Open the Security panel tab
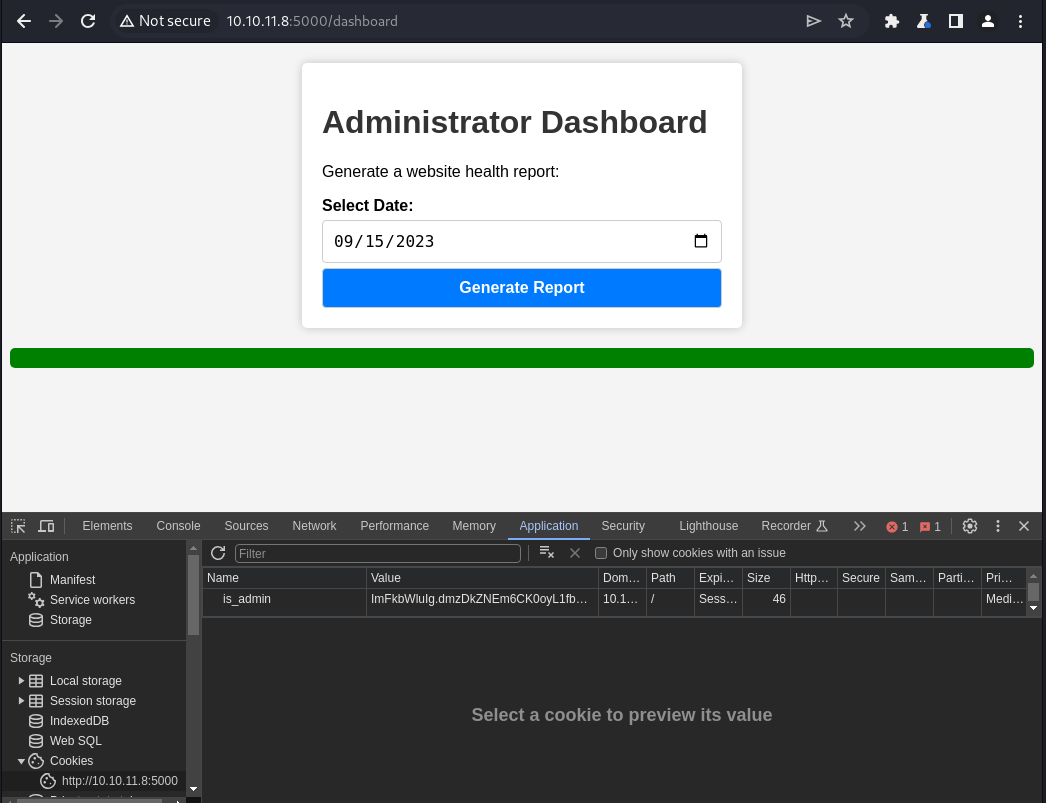 (623, 525)
